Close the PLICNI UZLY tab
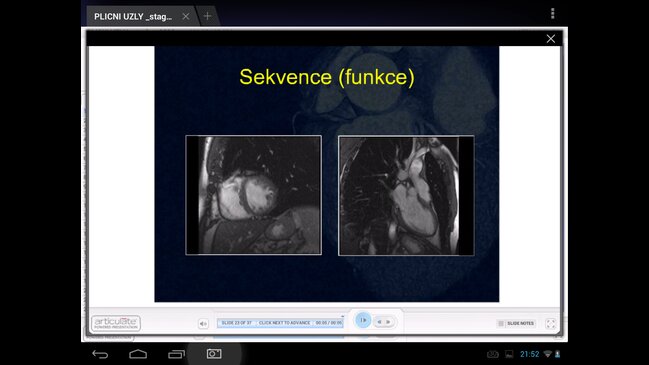Image resolution: width=649 pixels, height=365 pixels. (186, 16)
